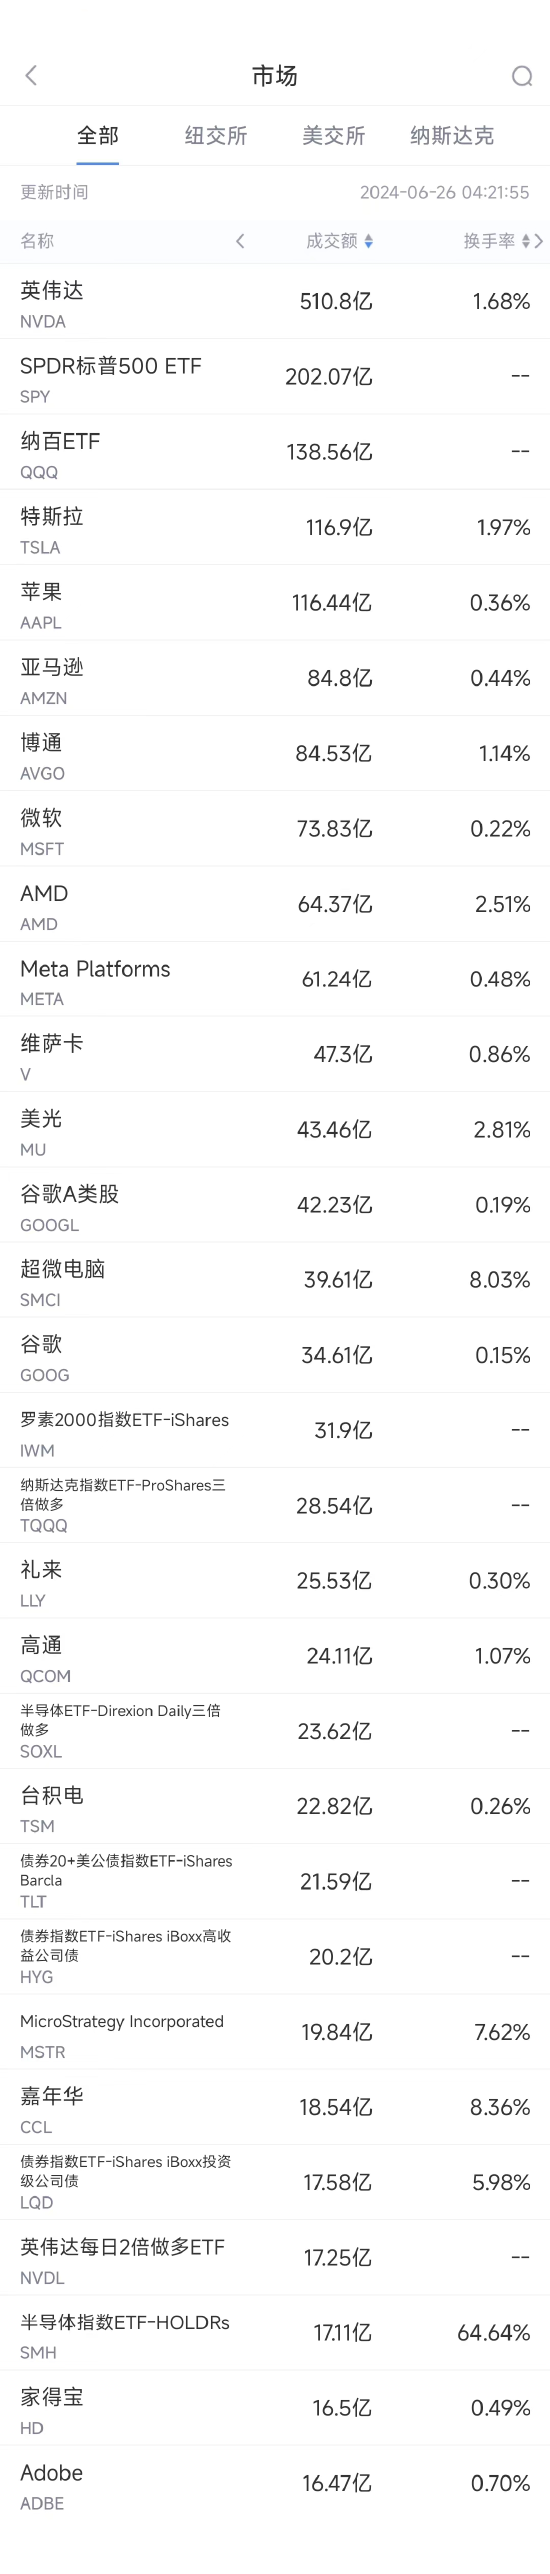Image resolution: width=550 pixels, height=2574 pixels.
Task: Open the Adobe ADBE row
Action: [x=275, y=2483]
